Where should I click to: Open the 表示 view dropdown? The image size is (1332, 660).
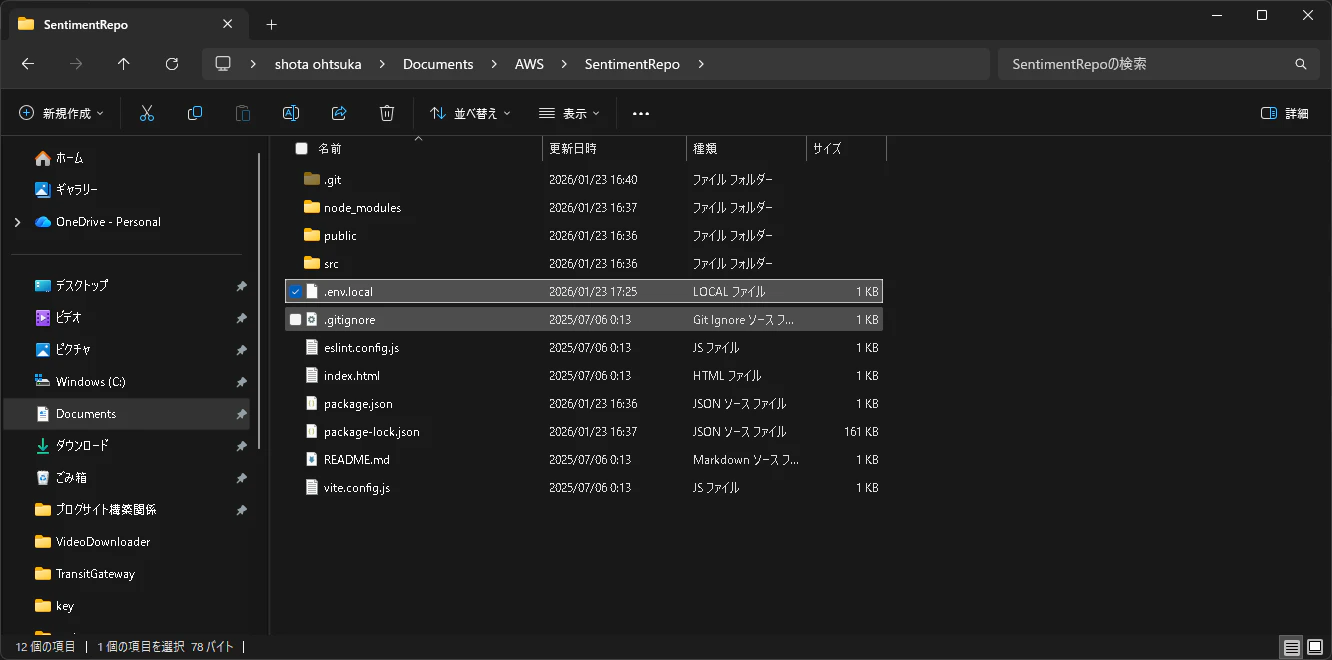click(569, 114)
